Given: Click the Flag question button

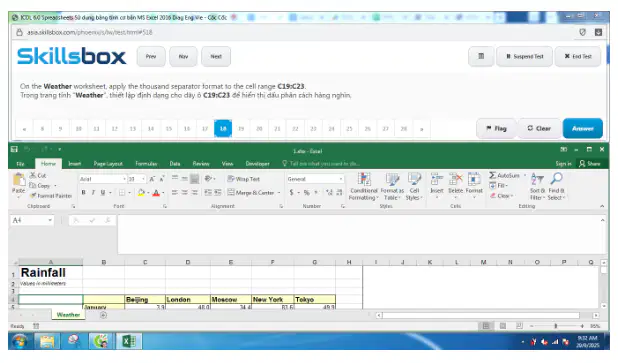Looking at the screenshot, I should (x=496, y=128).
